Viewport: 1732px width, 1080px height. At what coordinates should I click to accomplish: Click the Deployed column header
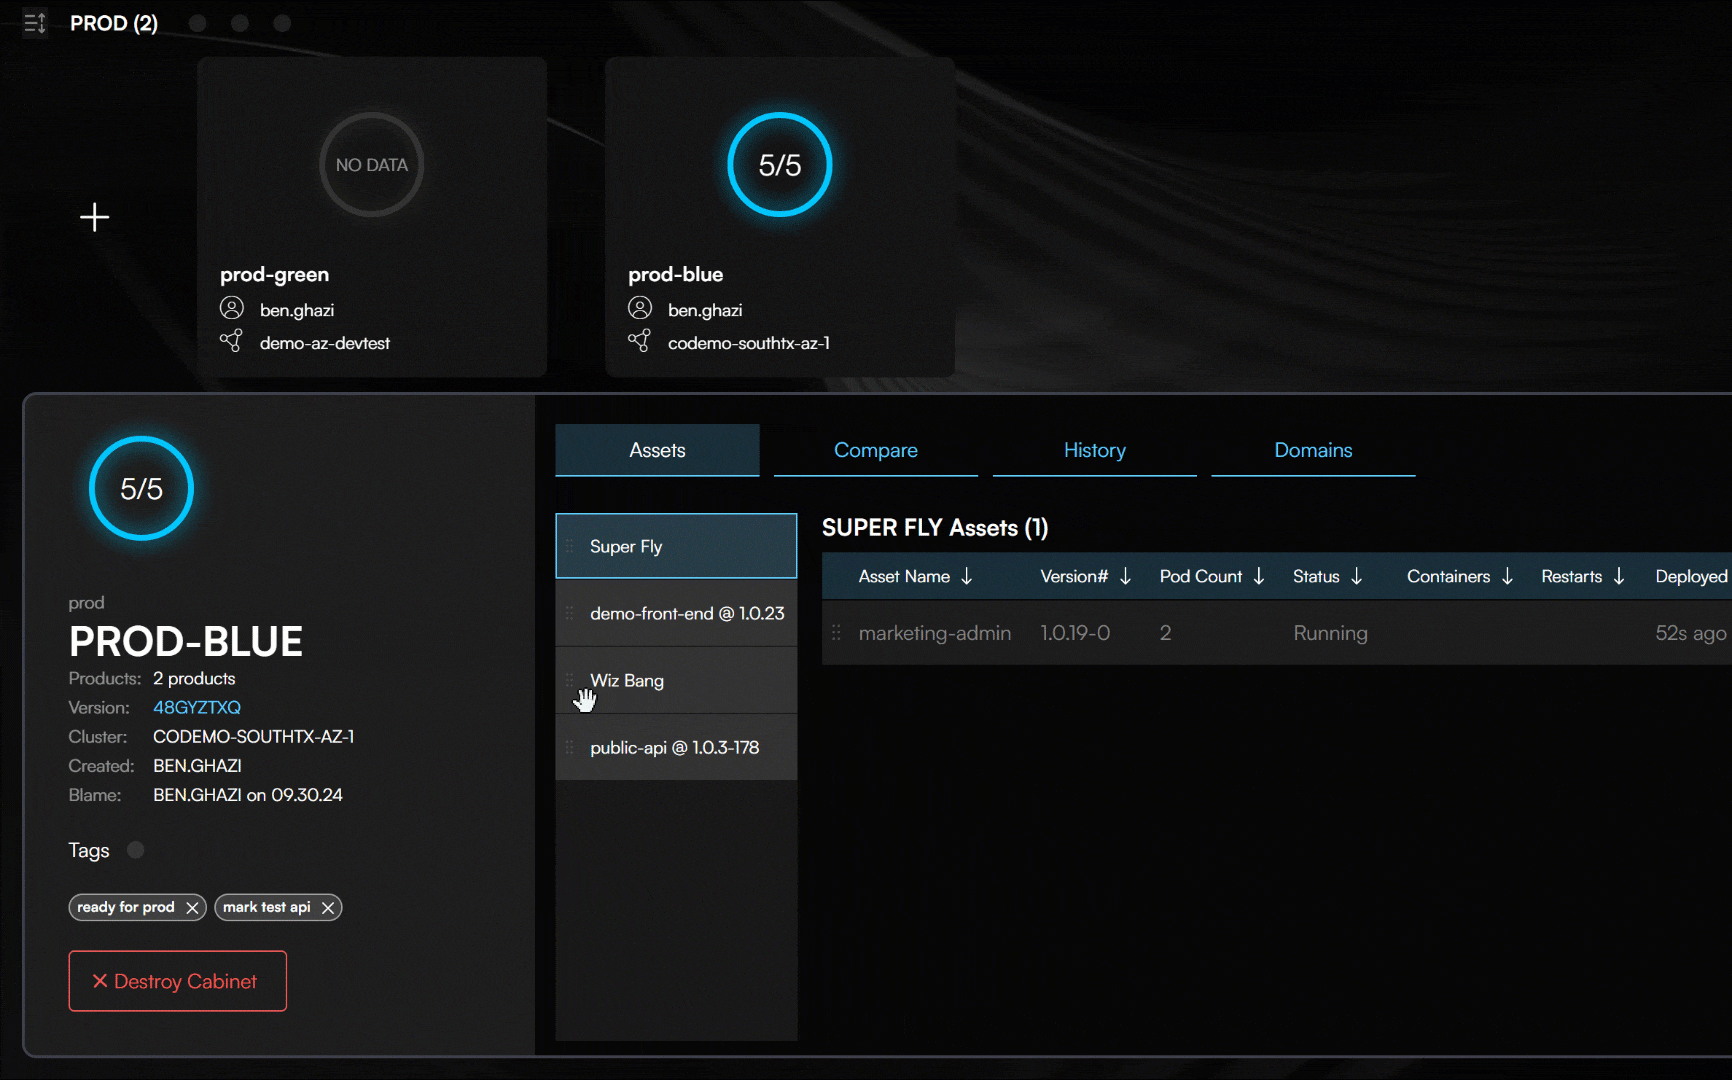point(1691,576)
